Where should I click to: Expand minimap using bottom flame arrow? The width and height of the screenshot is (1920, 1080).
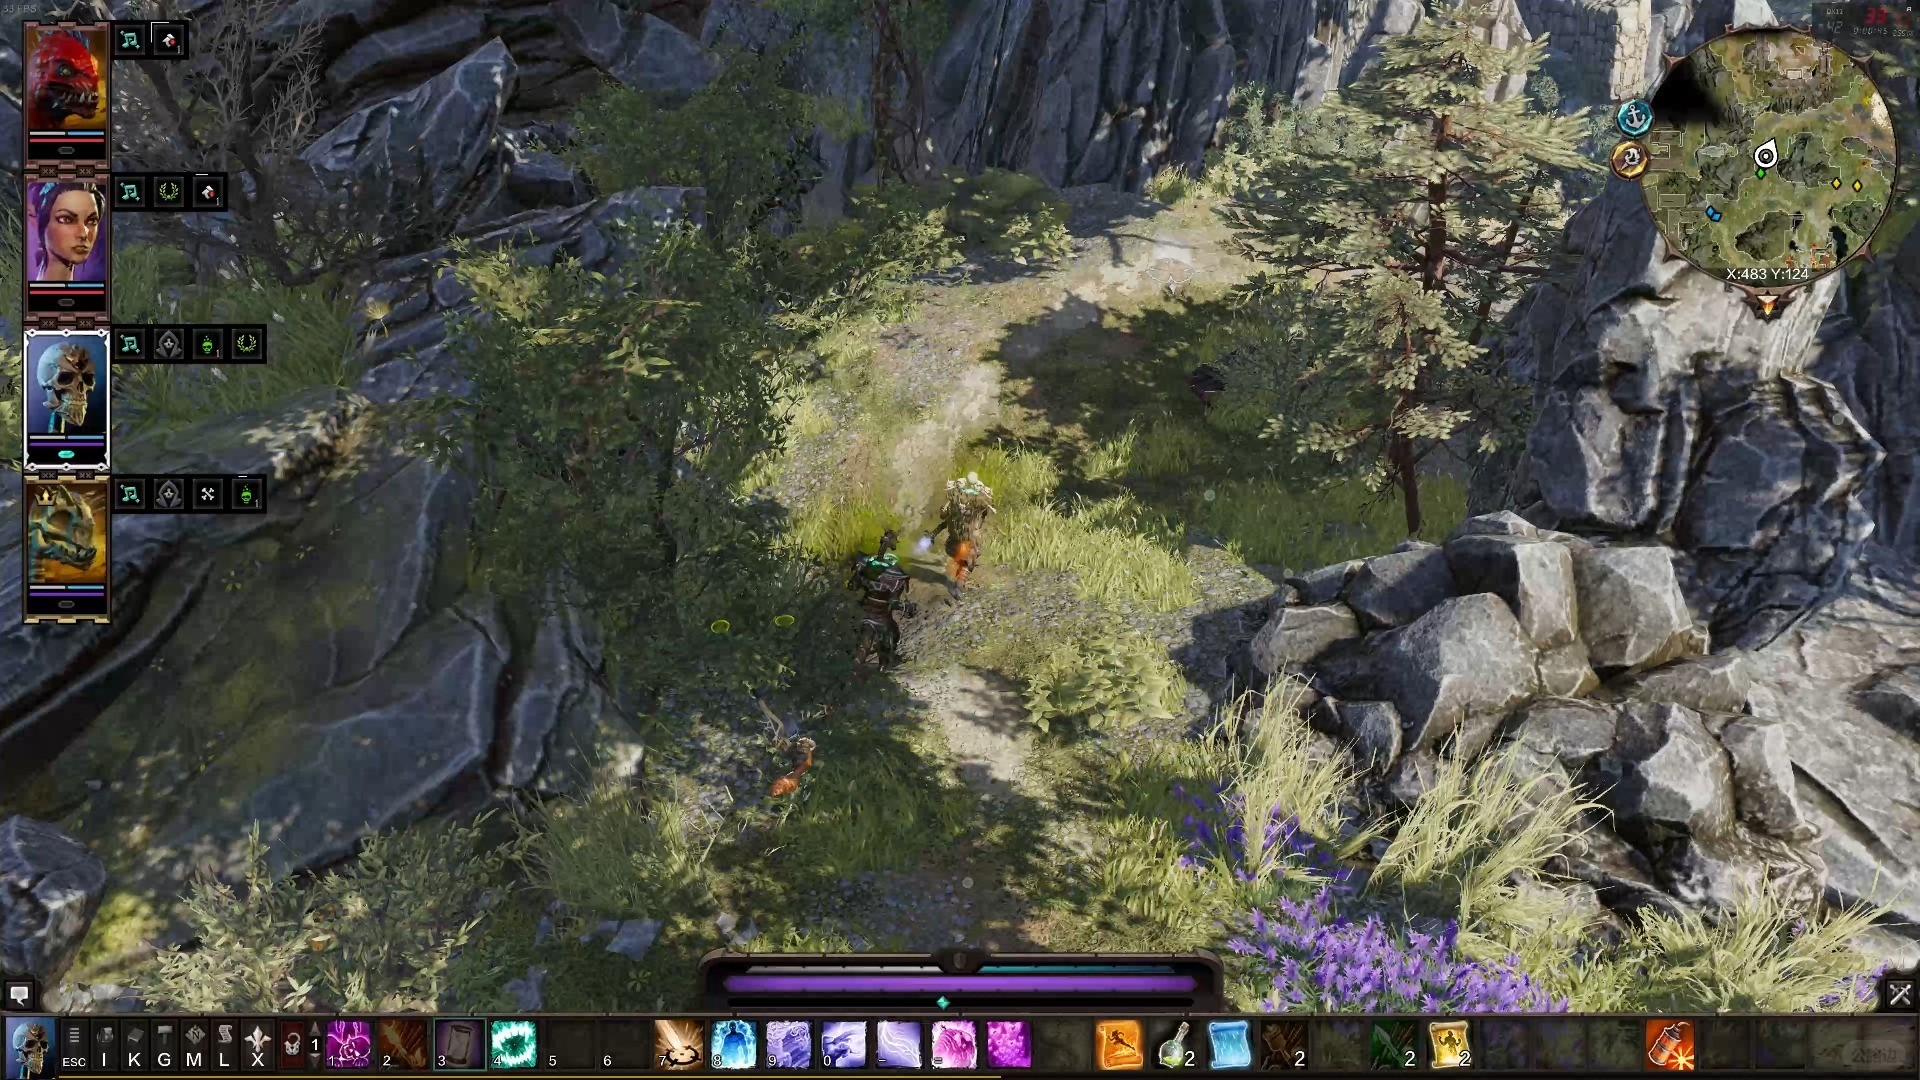tap(1767, 304)
